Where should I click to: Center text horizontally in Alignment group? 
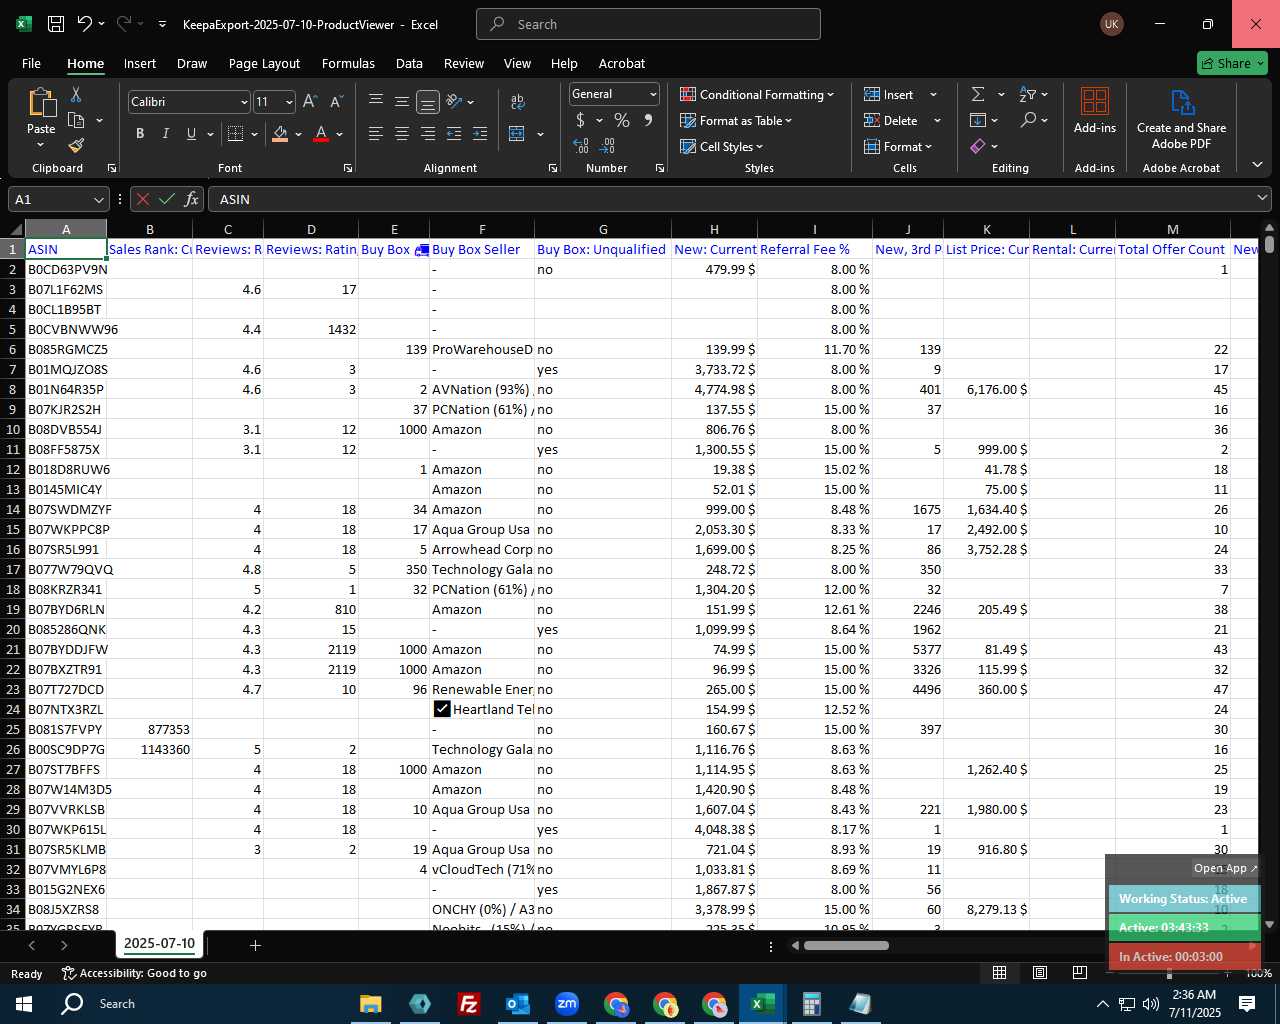click(402, 134)
